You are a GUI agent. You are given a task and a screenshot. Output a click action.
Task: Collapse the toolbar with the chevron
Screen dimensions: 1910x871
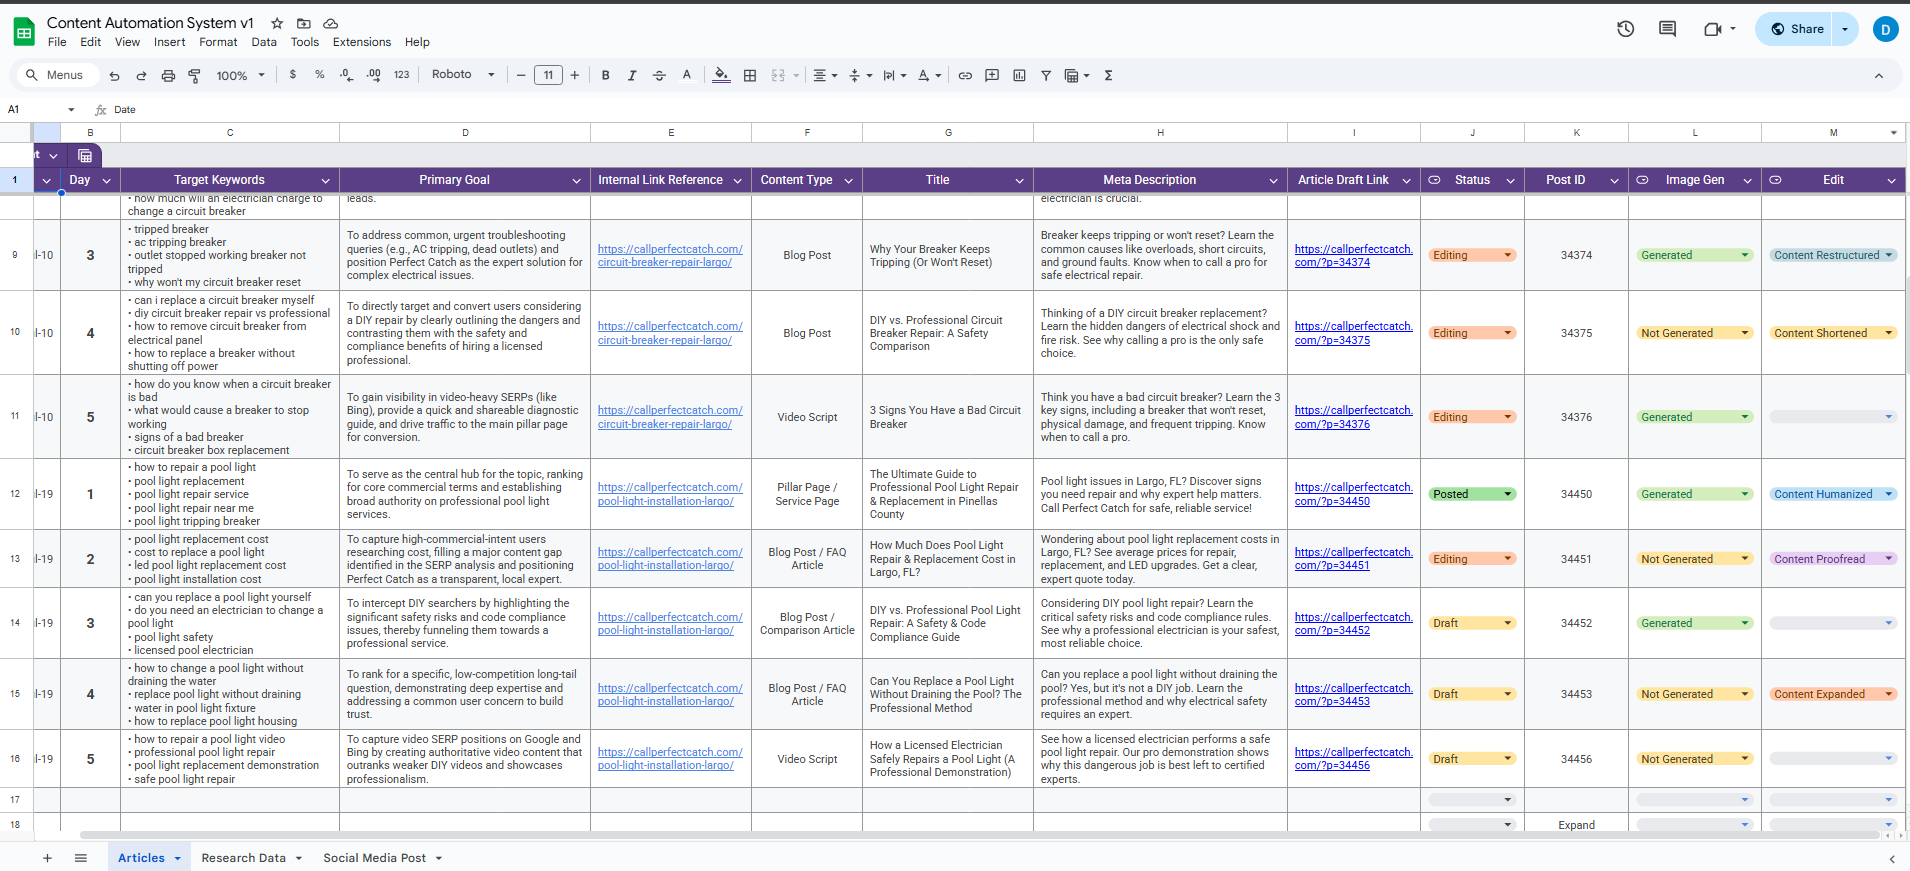1879,76
